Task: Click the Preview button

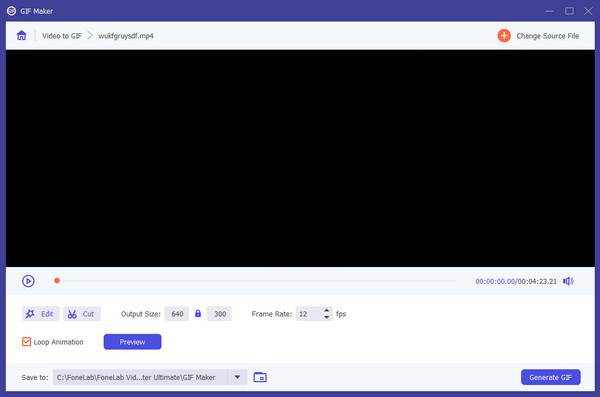Action: pyautogui.click(x=132, y=342)
